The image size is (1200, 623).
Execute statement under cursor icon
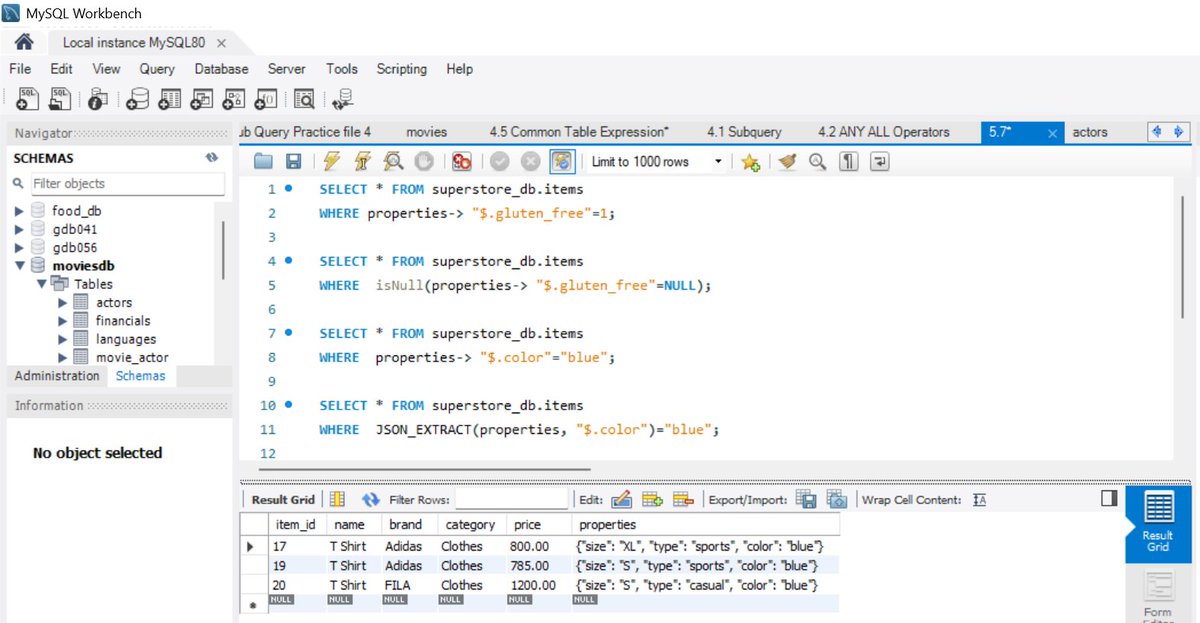(363, 161)
